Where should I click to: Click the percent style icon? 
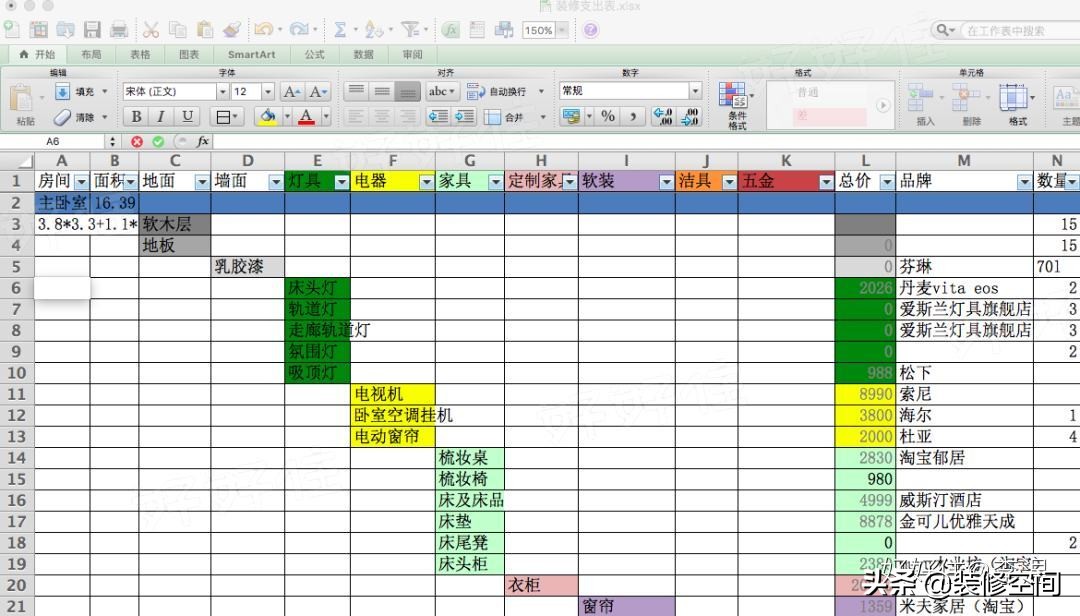(608, 116)
